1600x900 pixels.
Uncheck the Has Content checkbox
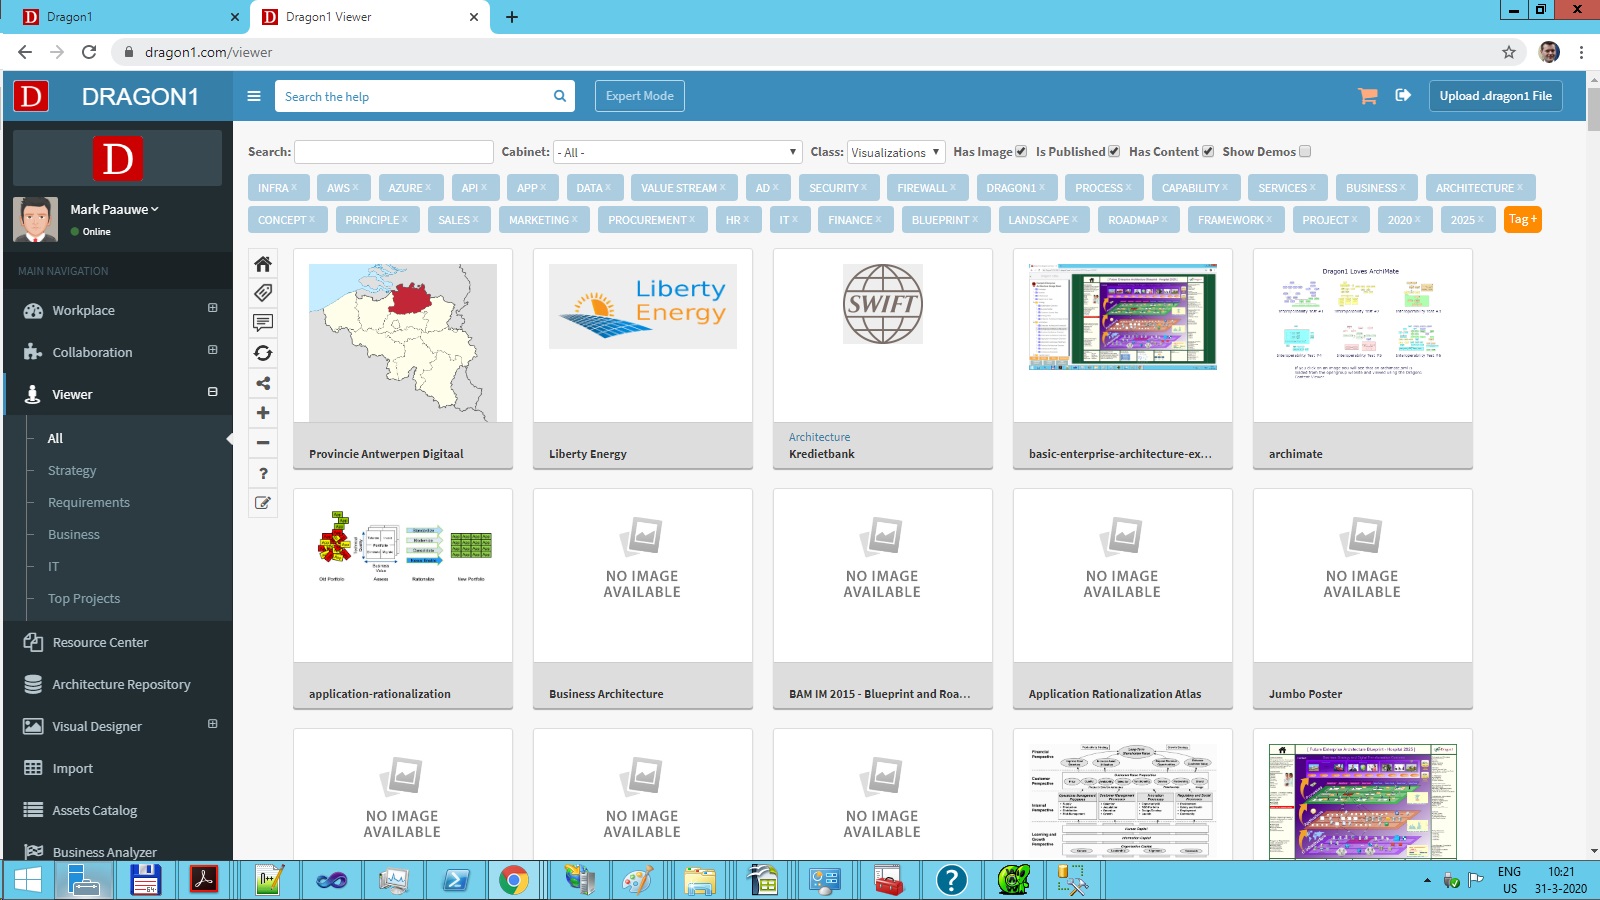point(1208,152)
